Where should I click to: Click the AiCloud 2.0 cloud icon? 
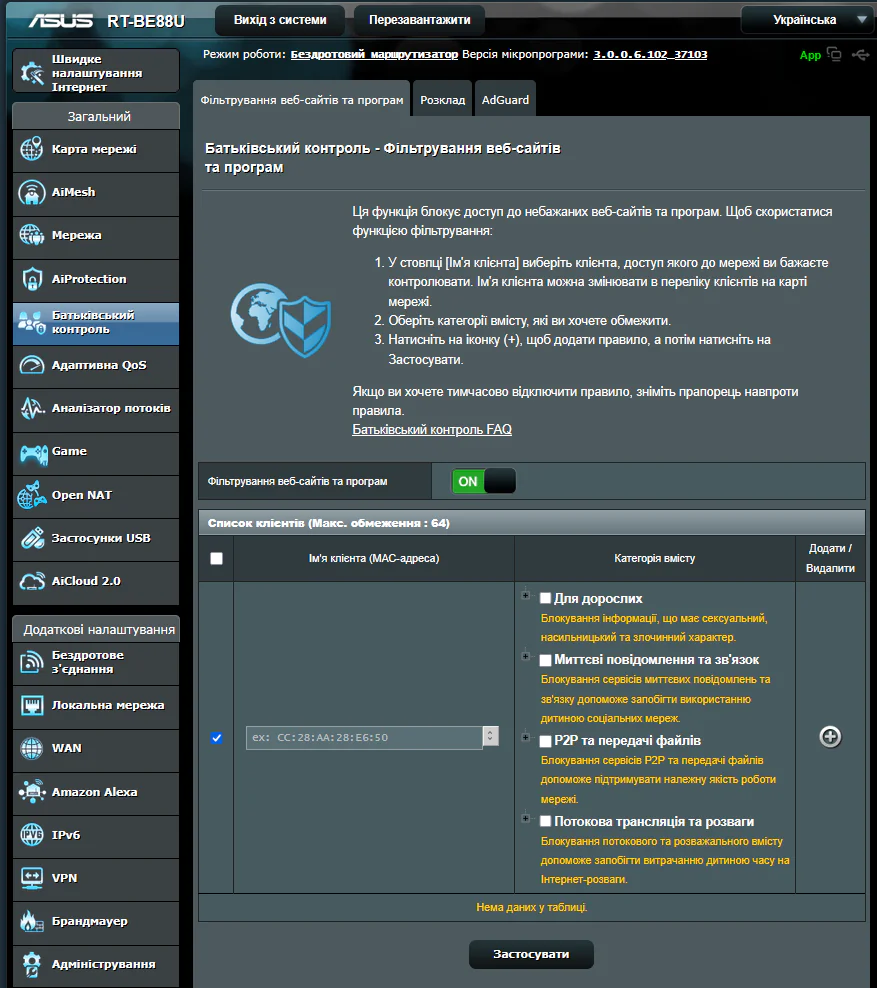[x=32, y=581]
